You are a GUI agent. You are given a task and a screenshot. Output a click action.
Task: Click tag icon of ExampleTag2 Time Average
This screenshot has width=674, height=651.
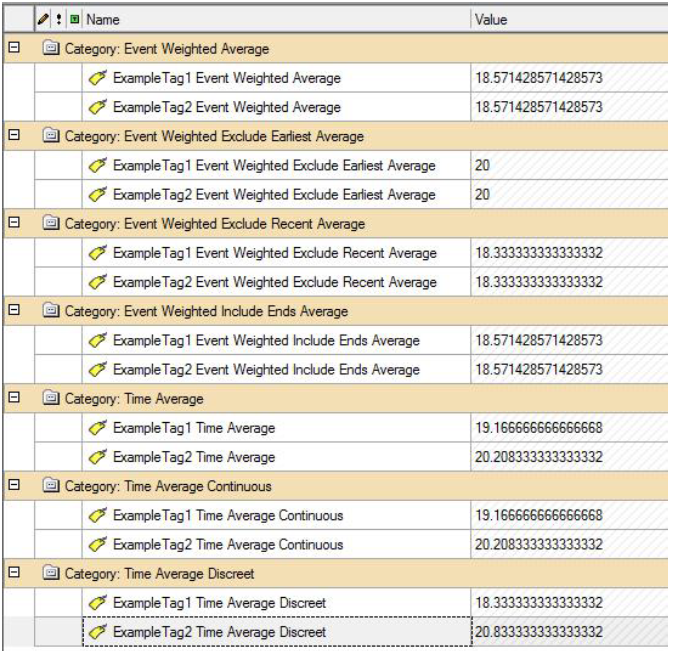pyautogui.click(x=98, y=457)
